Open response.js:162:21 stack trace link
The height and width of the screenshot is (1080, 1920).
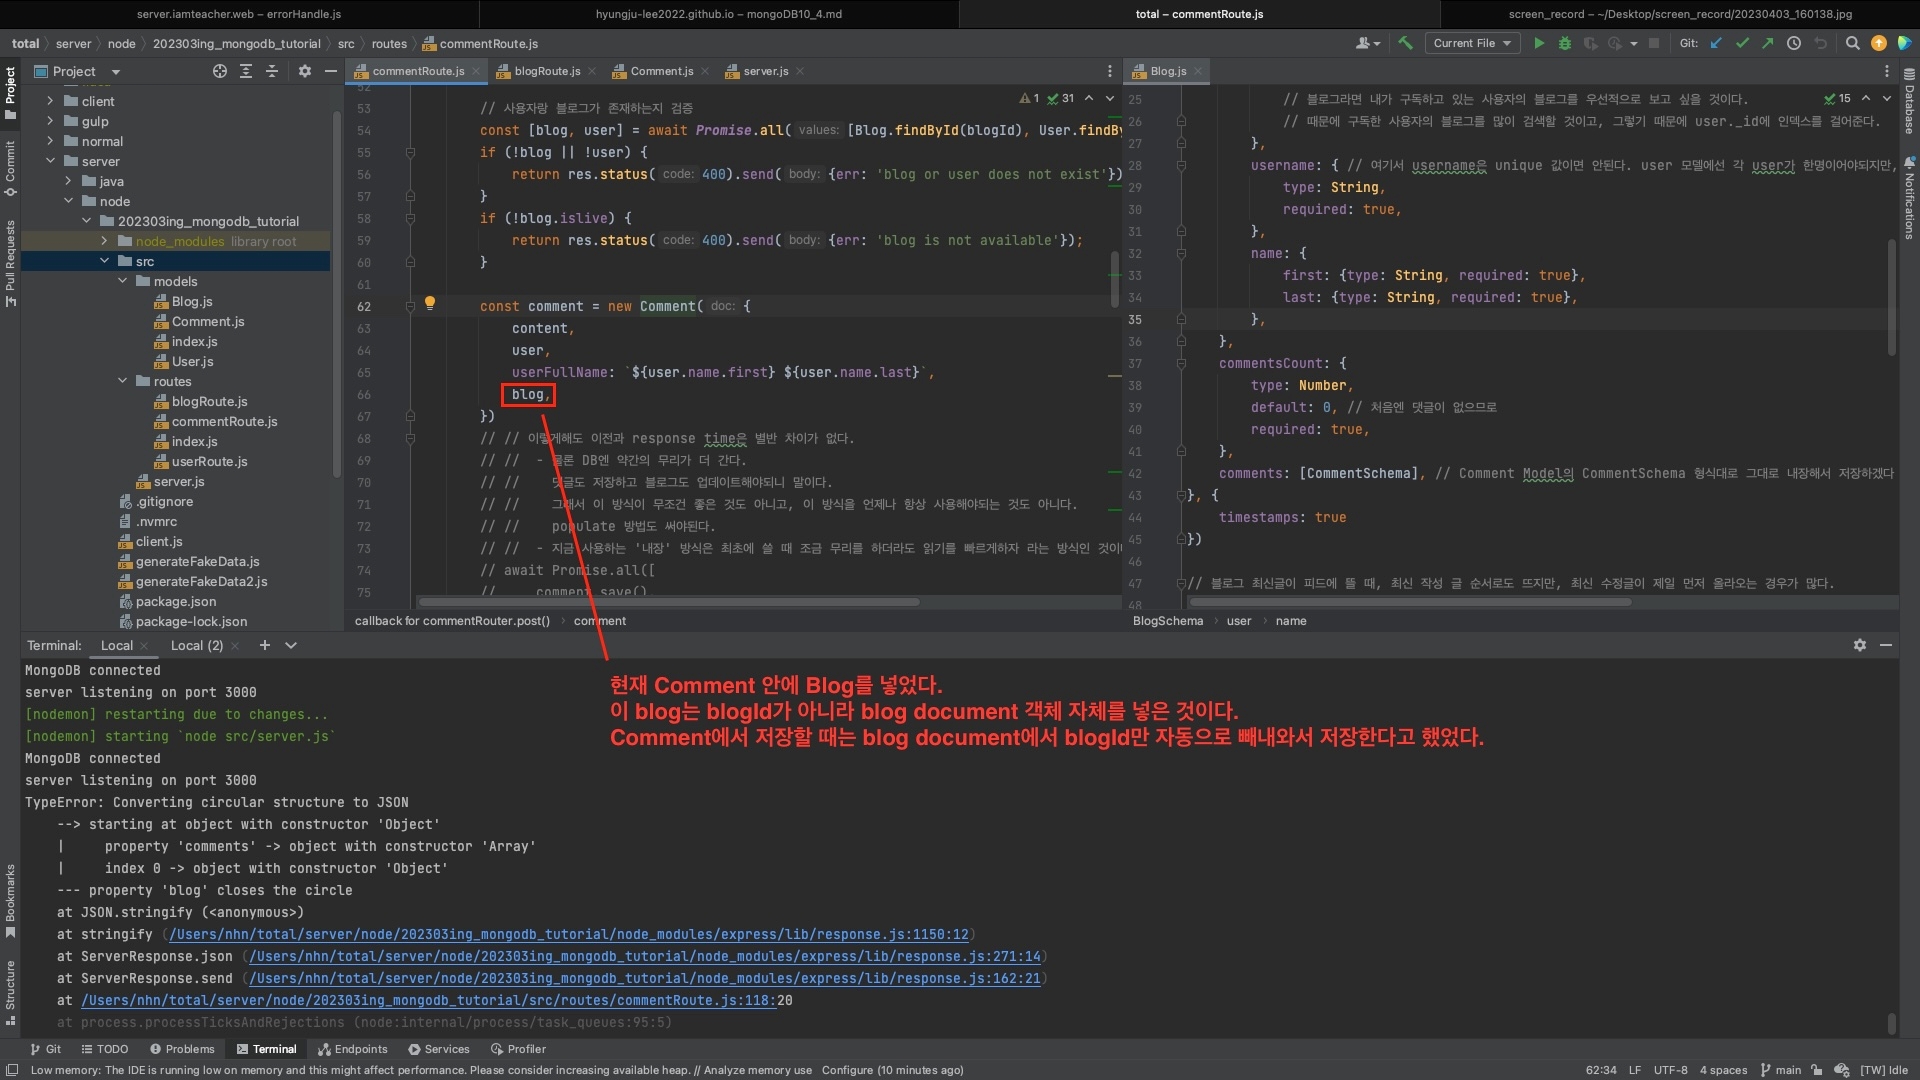pyautogui.click(x=645, y=978)
